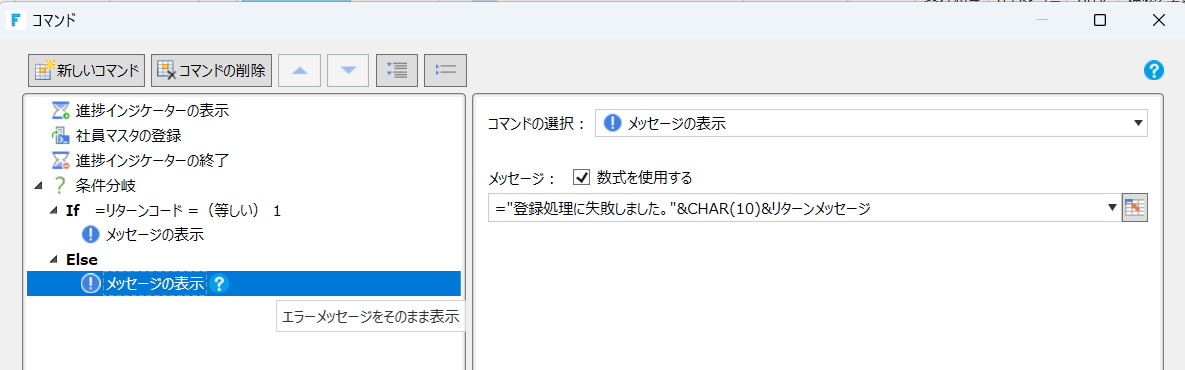Screen dimensions: 1185x370
Task: Minimize the コマンド dialog window
Action: pyautogui.click(x=1042, y=20)
